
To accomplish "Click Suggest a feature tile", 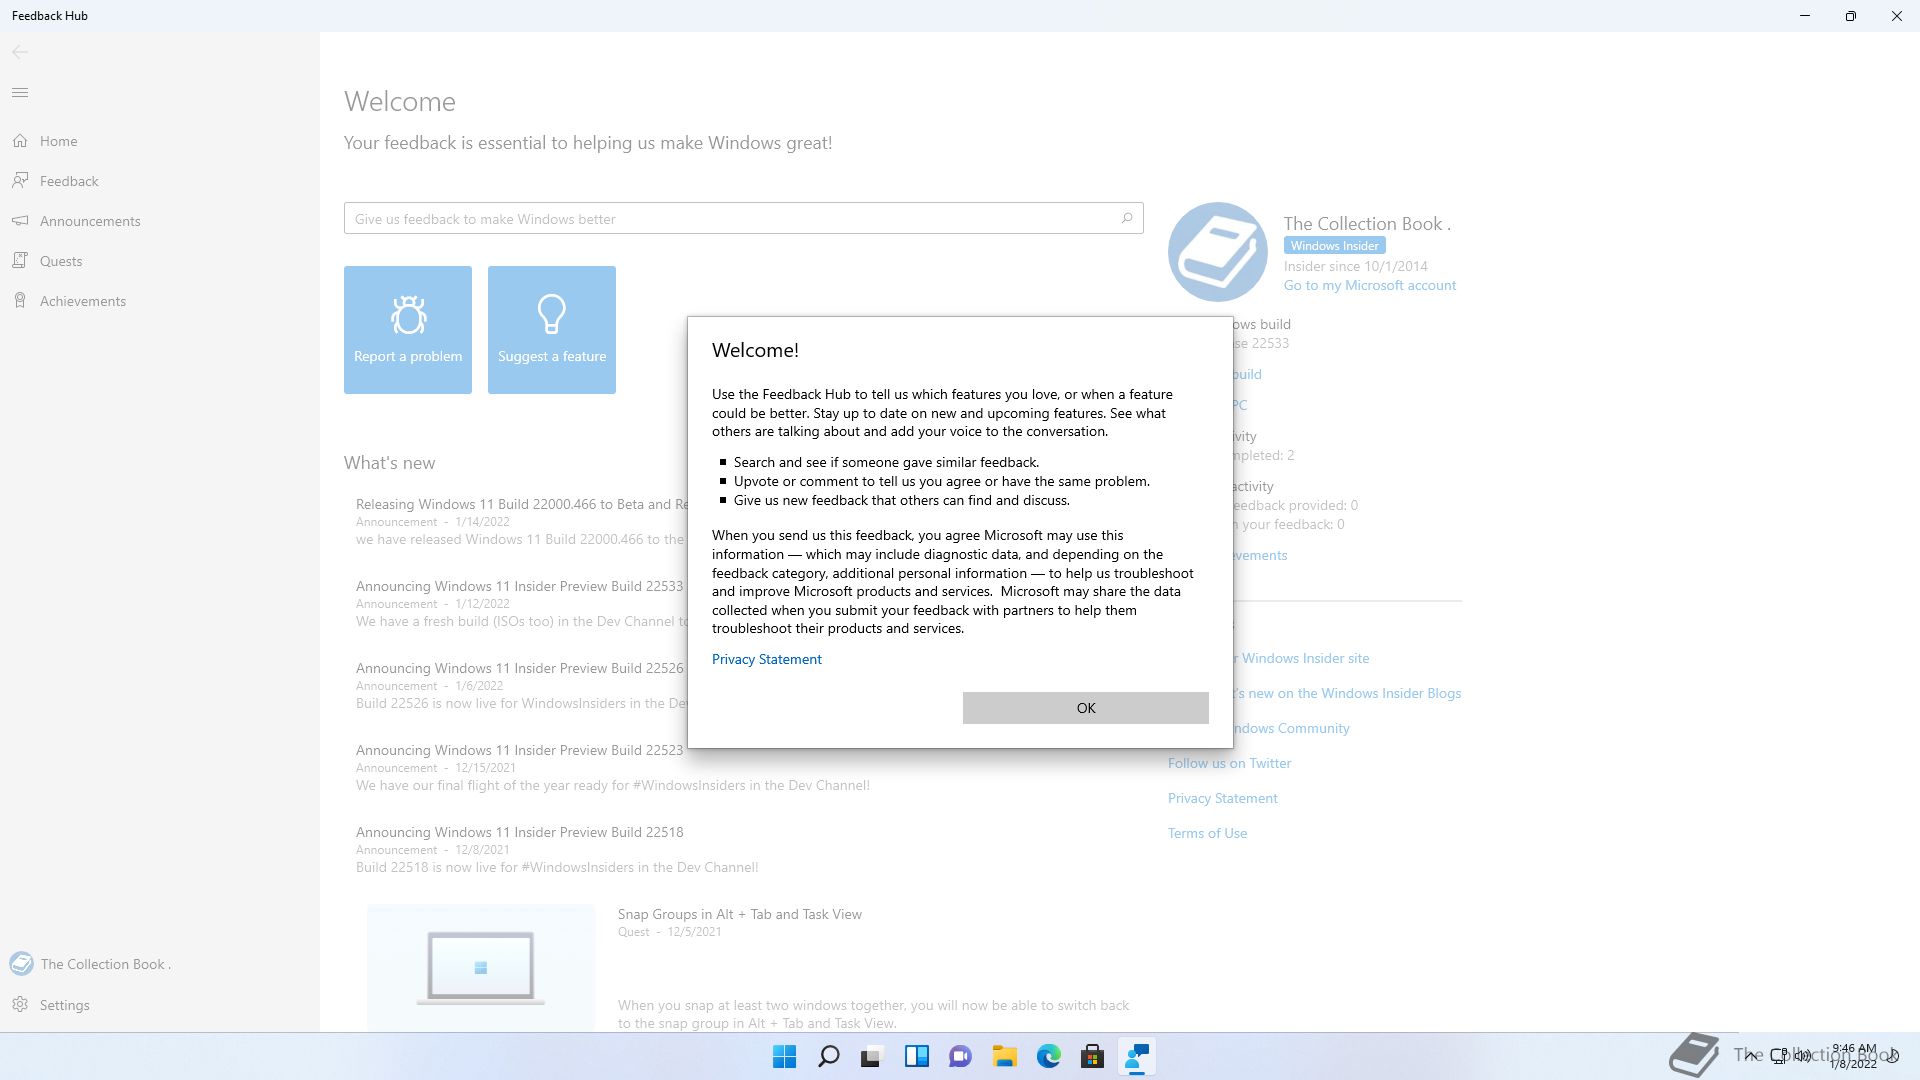I will pyautogui.click(x=552, y=330).
